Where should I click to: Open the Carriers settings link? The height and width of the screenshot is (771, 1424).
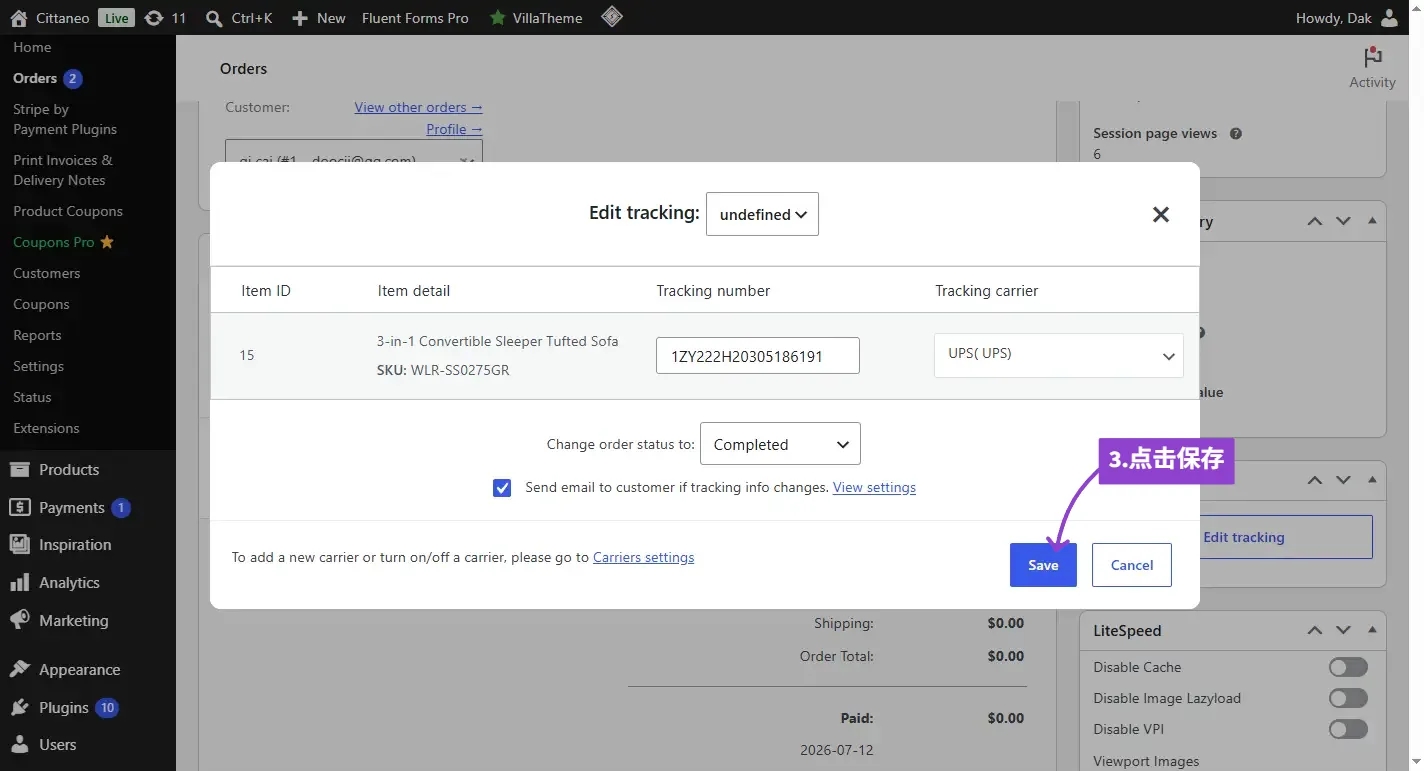(x=643, y=557)
